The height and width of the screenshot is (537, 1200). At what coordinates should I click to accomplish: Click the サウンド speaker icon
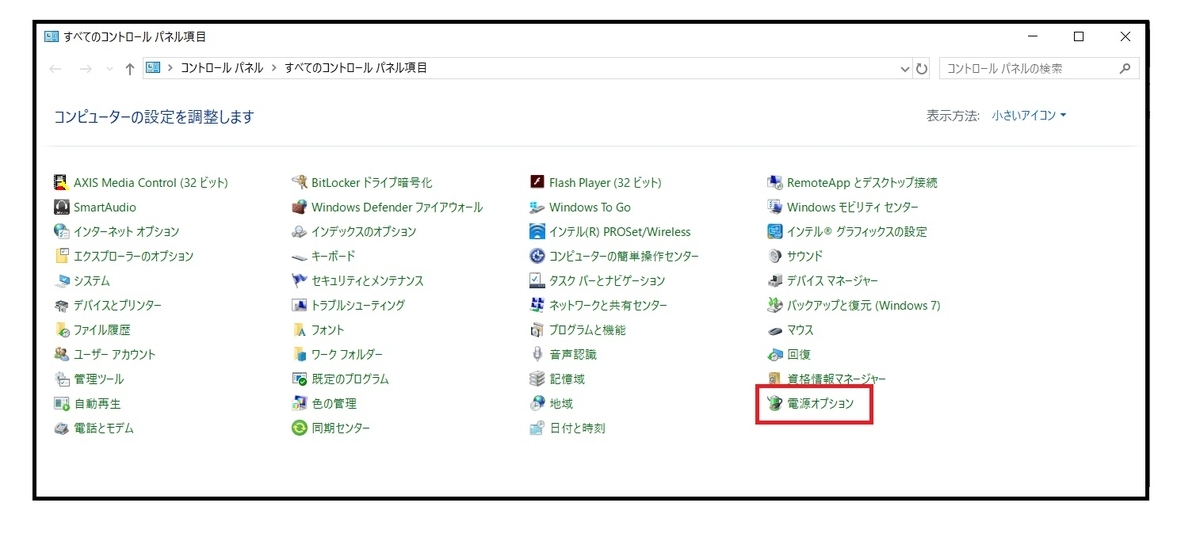(x=775, y=256)
